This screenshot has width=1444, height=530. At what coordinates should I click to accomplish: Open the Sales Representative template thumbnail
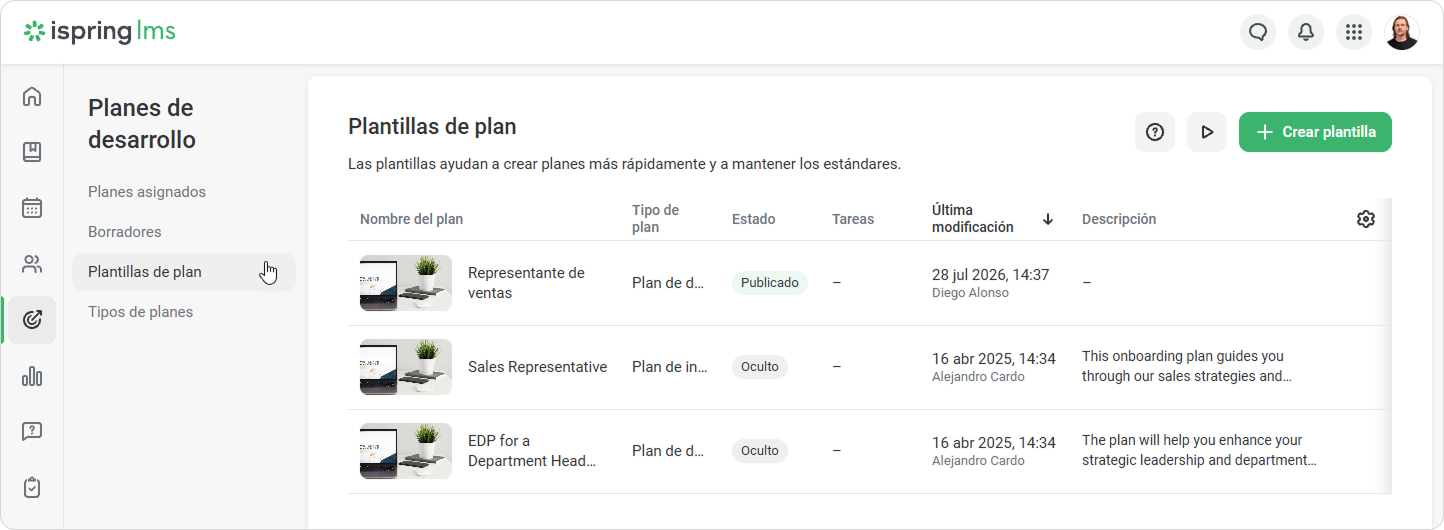406,367
